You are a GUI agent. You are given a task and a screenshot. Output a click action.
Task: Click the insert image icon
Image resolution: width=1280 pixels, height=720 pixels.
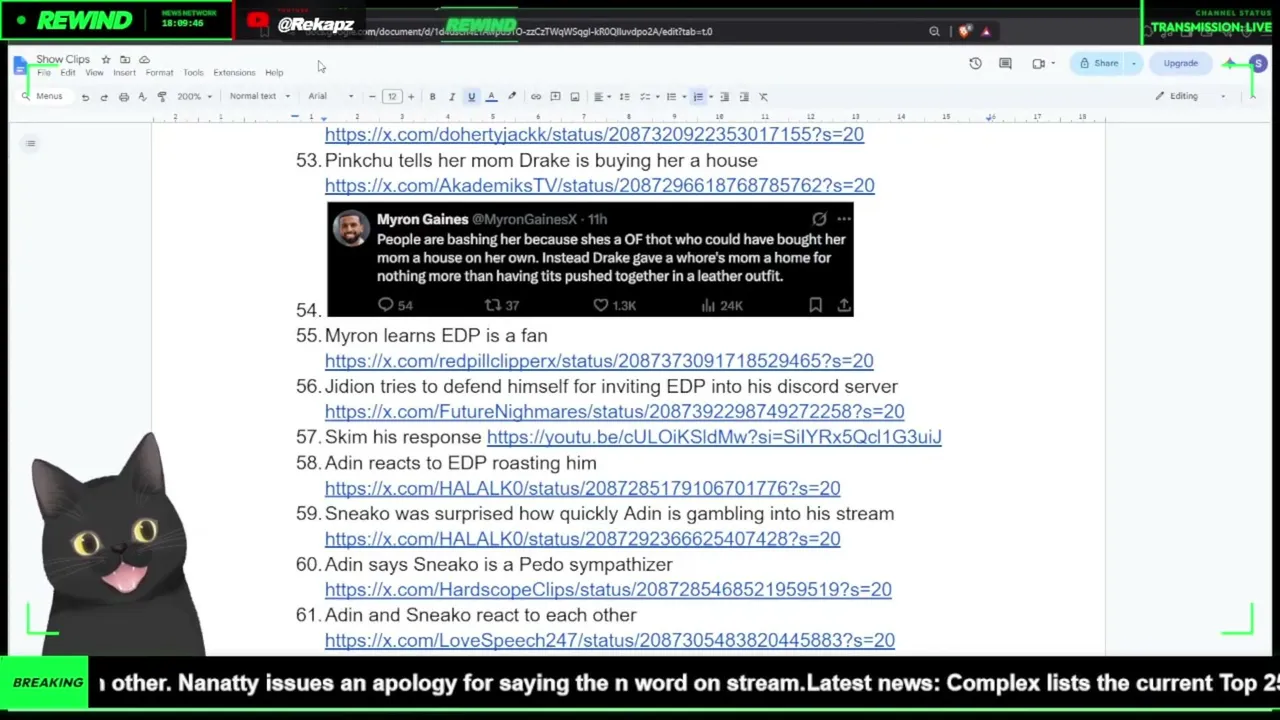(x=575, y=97)
